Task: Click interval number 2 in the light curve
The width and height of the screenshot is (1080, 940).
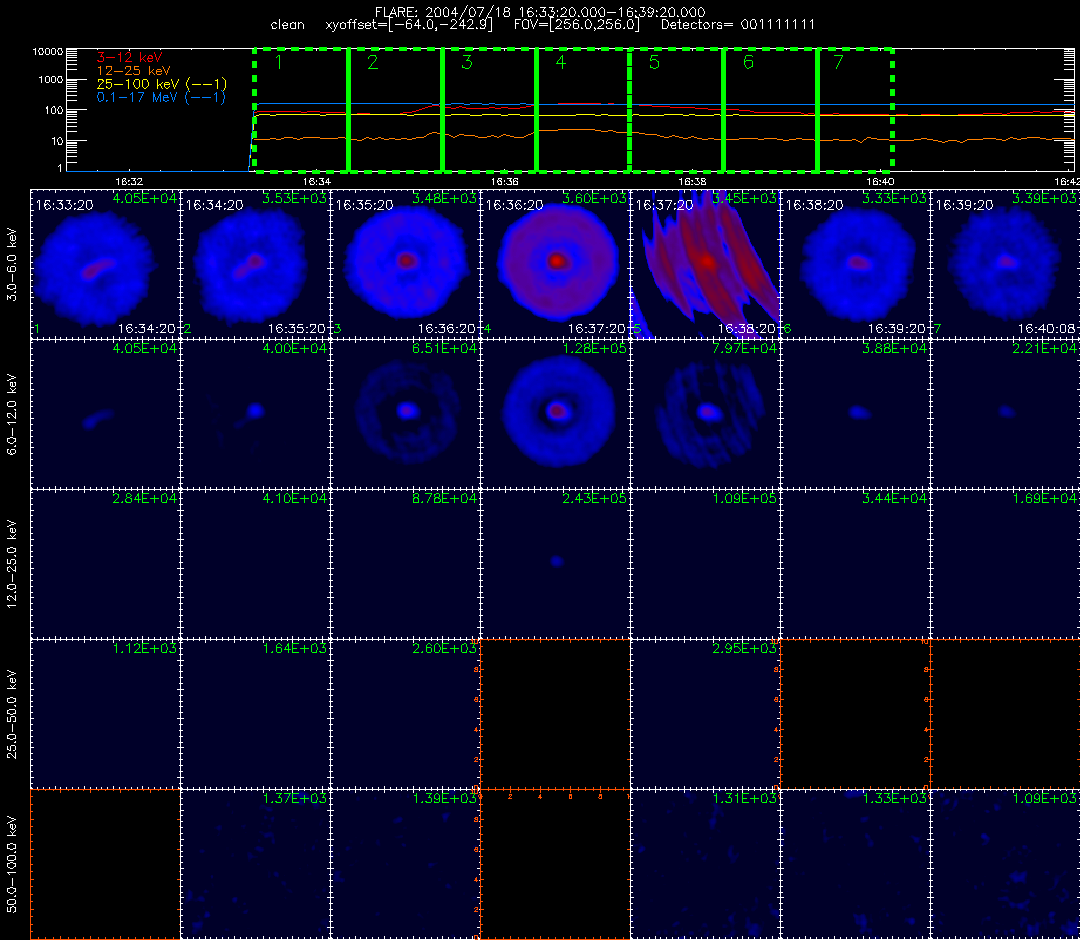Action: point(373,63)
